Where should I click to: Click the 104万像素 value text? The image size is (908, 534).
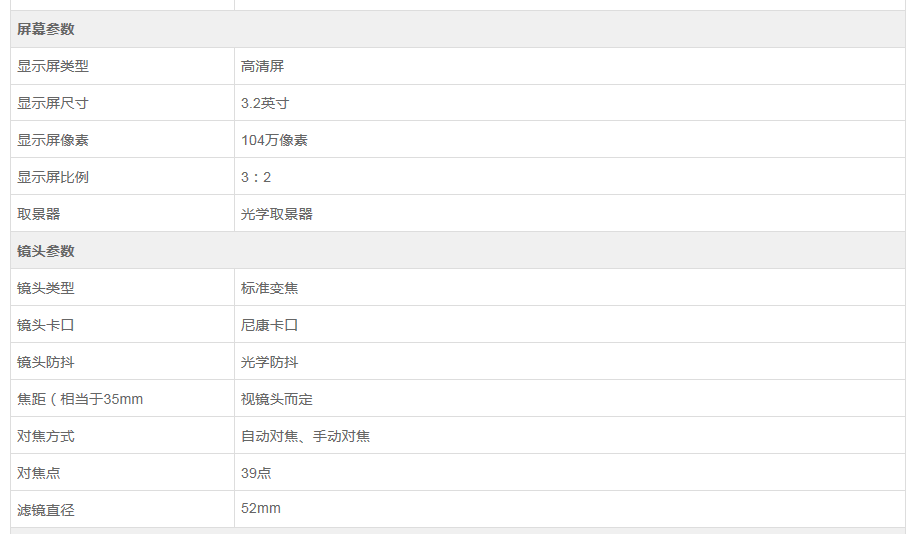tap(274, 140)
